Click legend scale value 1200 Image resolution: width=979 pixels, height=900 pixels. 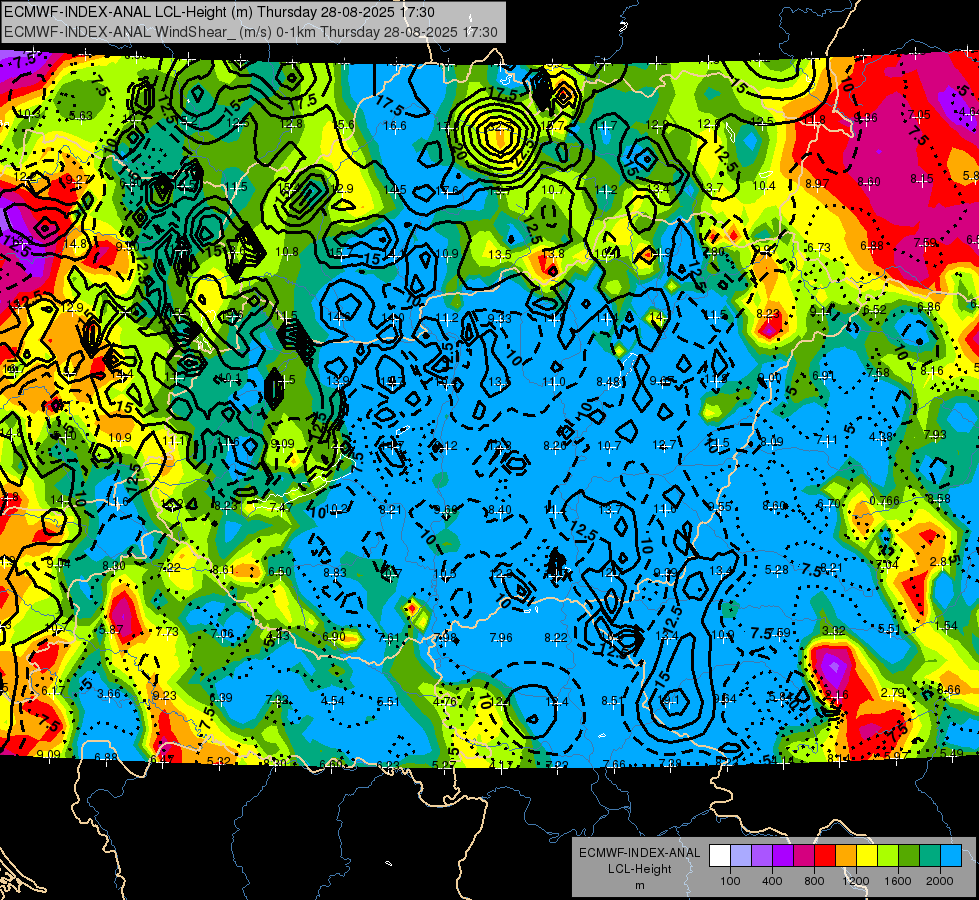tap(856, 881)
